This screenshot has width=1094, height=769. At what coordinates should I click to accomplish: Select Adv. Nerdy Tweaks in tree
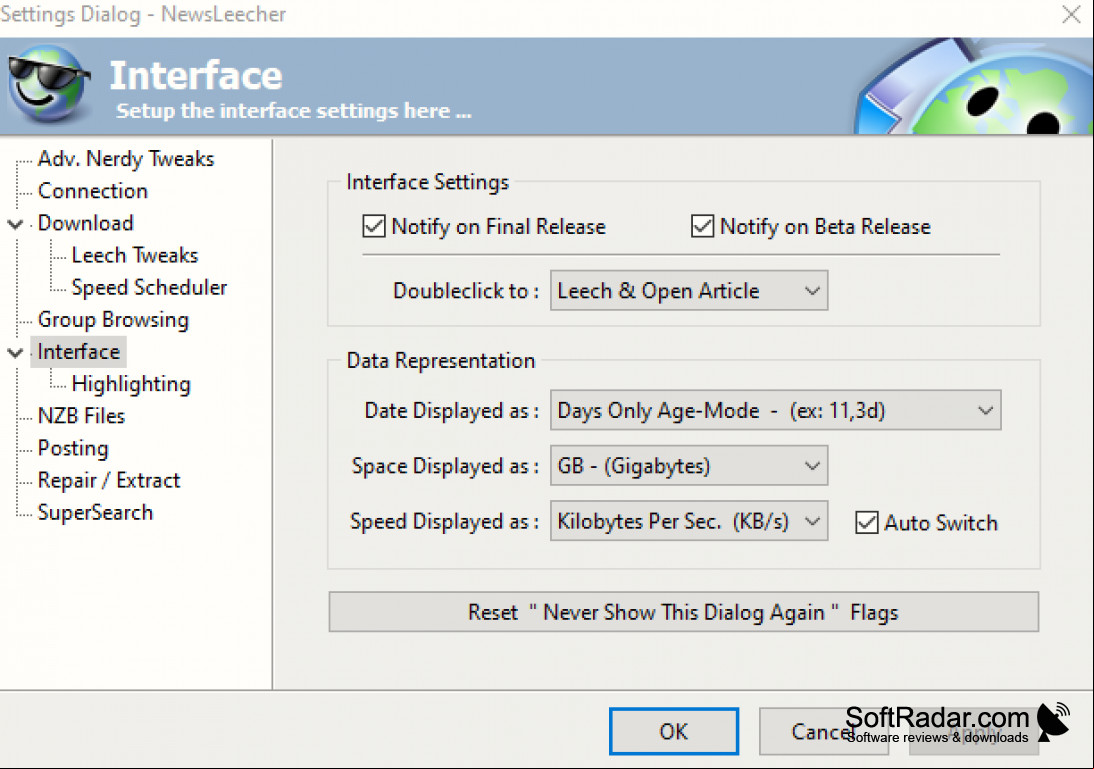(x=126, y=159)
